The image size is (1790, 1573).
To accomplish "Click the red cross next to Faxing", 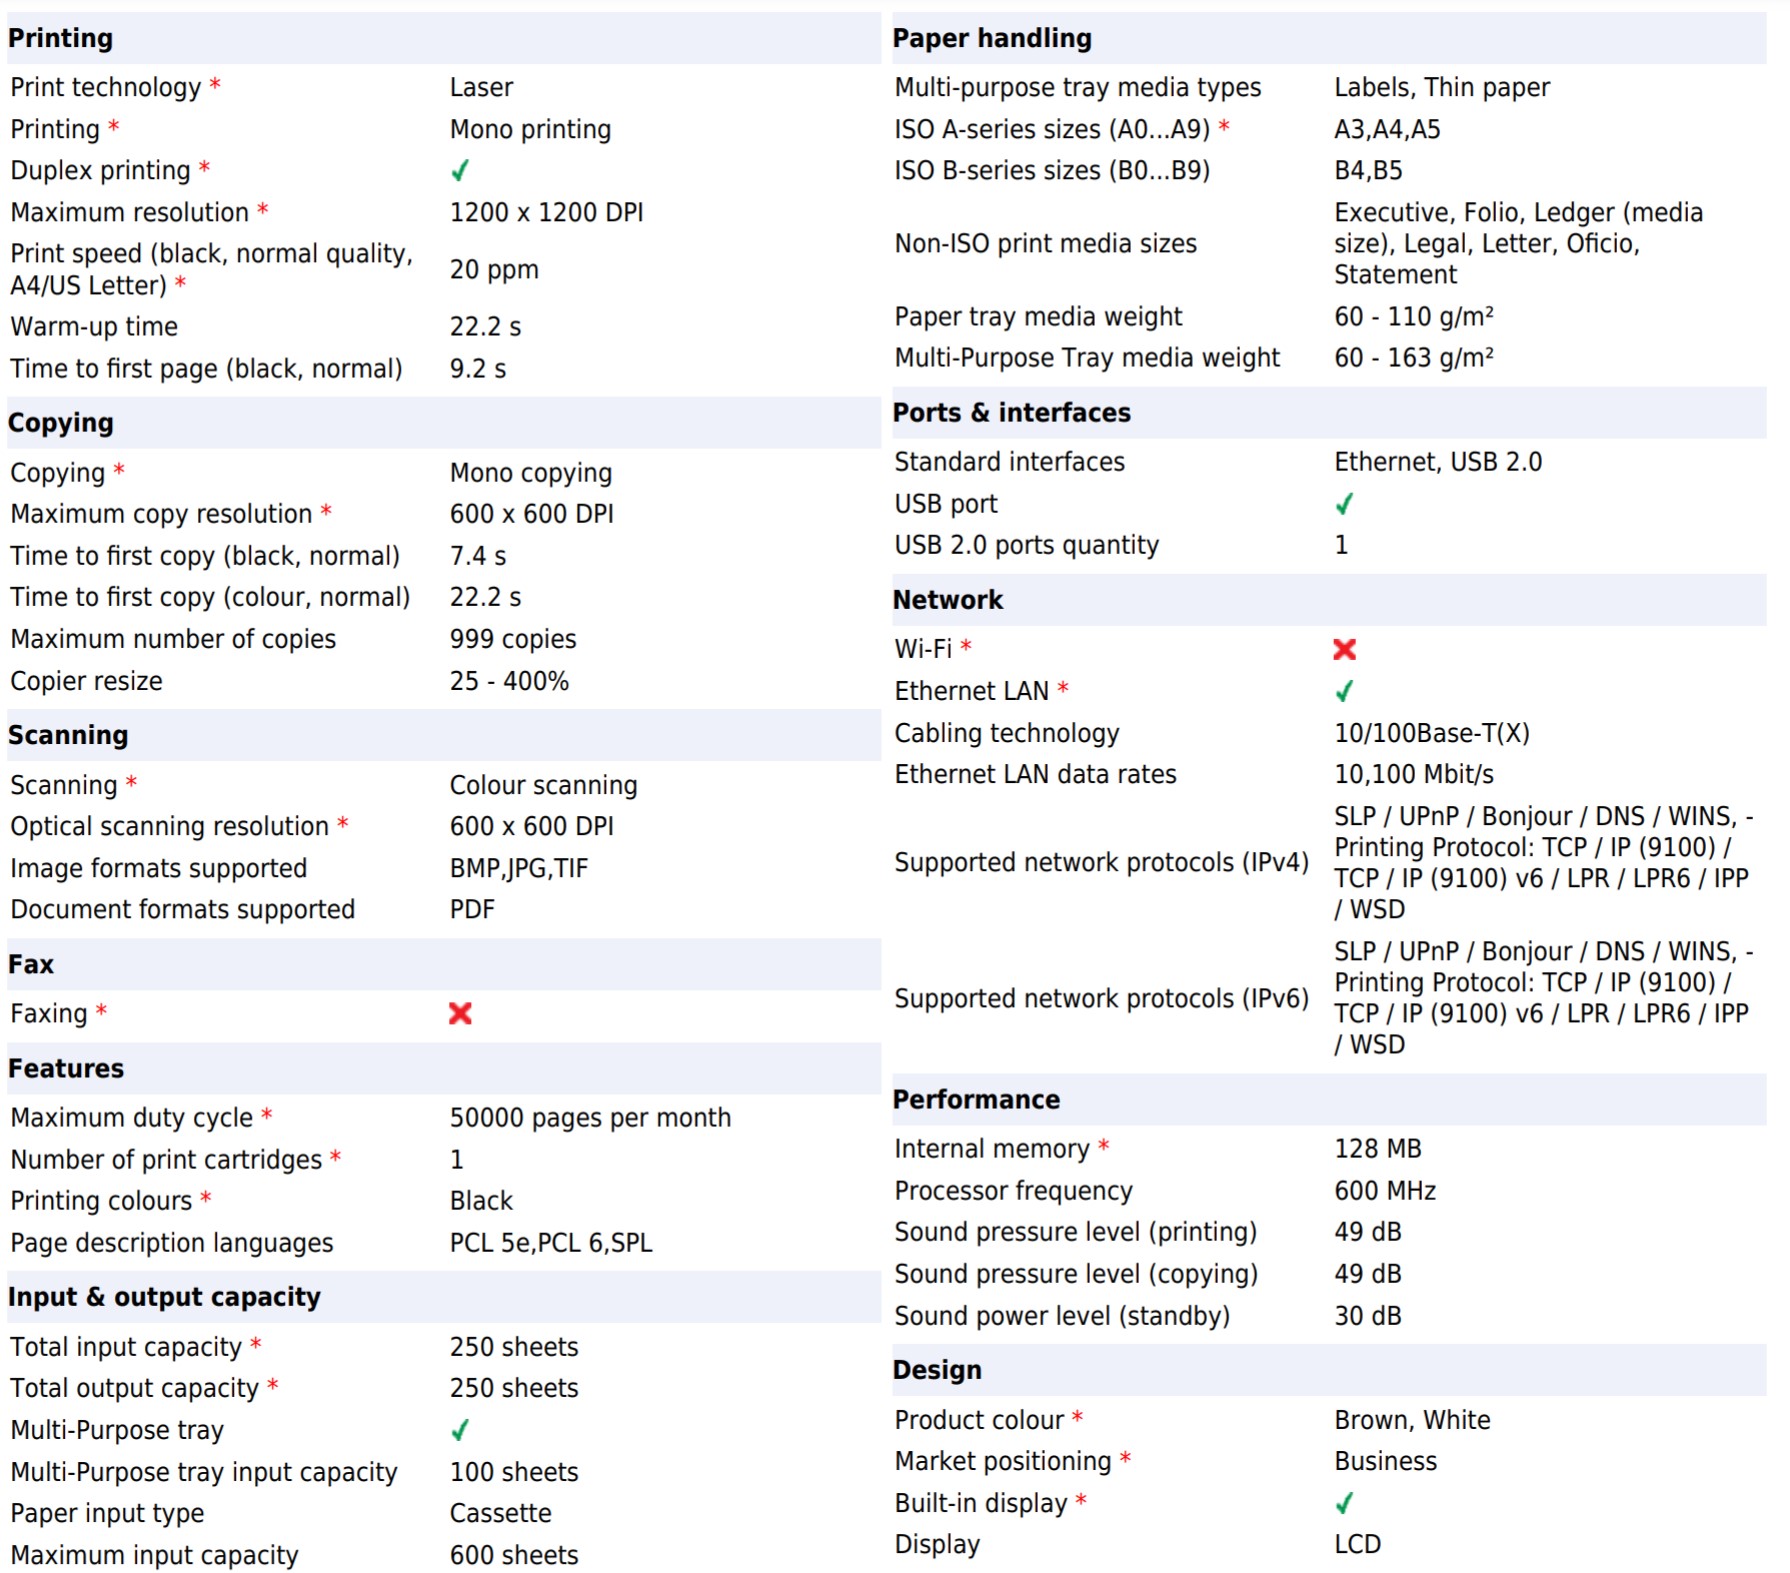I will (460, 1013).
